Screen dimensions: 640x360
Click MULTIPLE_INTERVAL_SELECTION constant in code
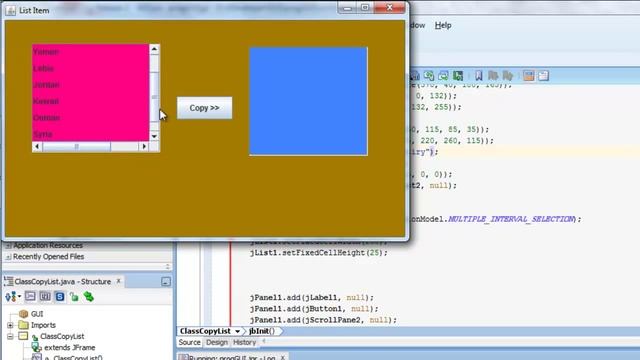(x=511, y=219)
